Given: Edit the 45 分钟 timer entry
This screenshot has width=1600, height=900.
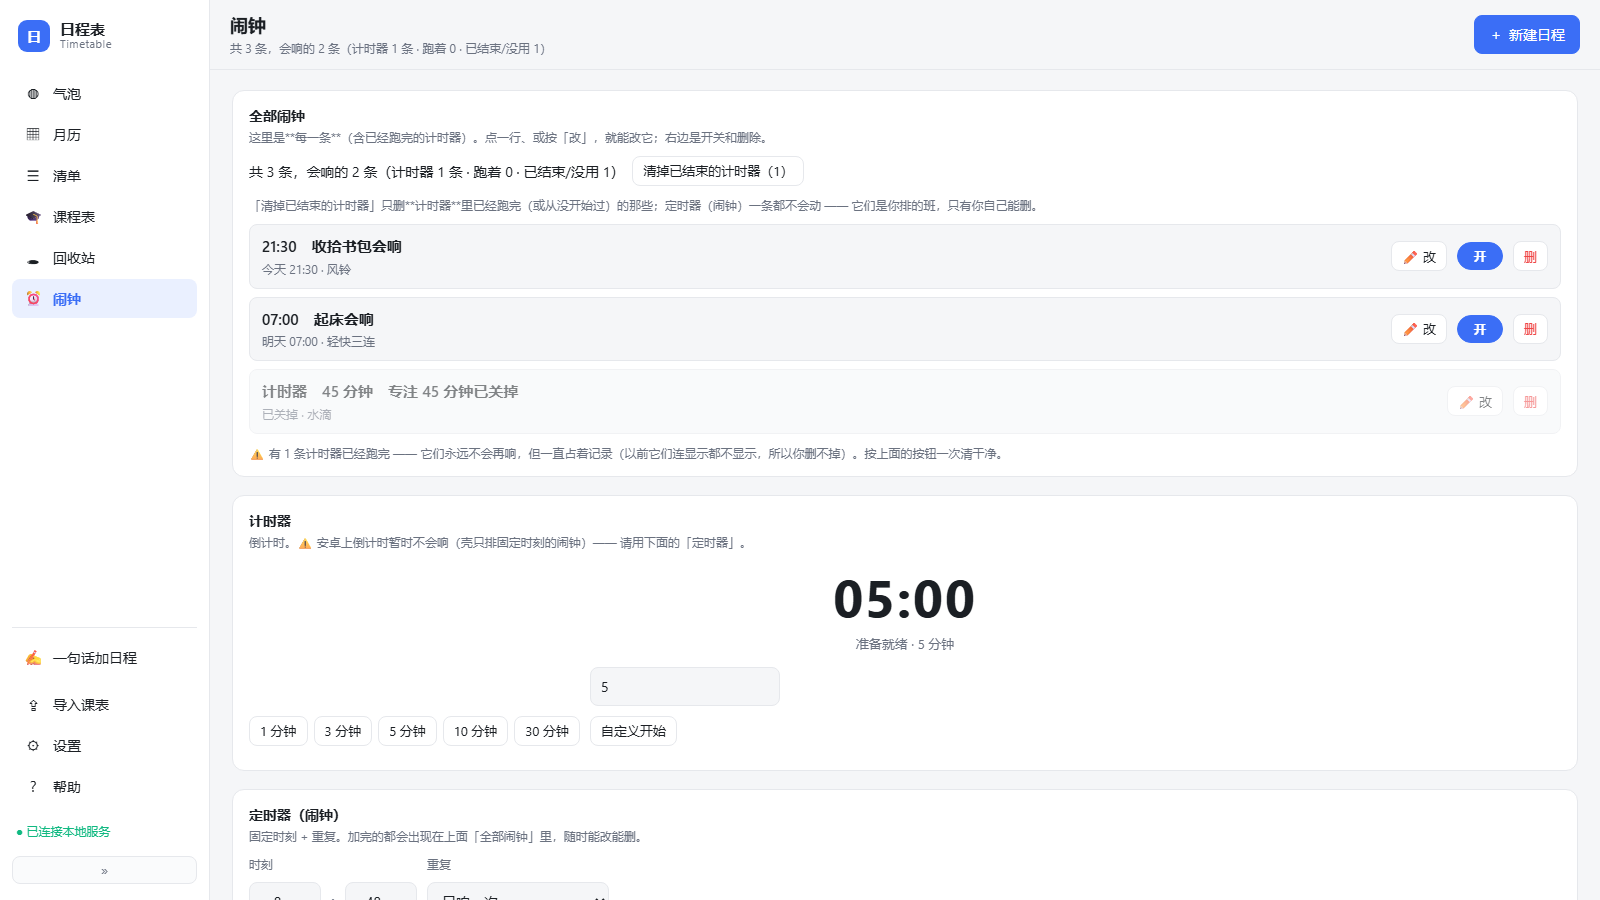Looking at the screenshot, I should pos(1474,402).
